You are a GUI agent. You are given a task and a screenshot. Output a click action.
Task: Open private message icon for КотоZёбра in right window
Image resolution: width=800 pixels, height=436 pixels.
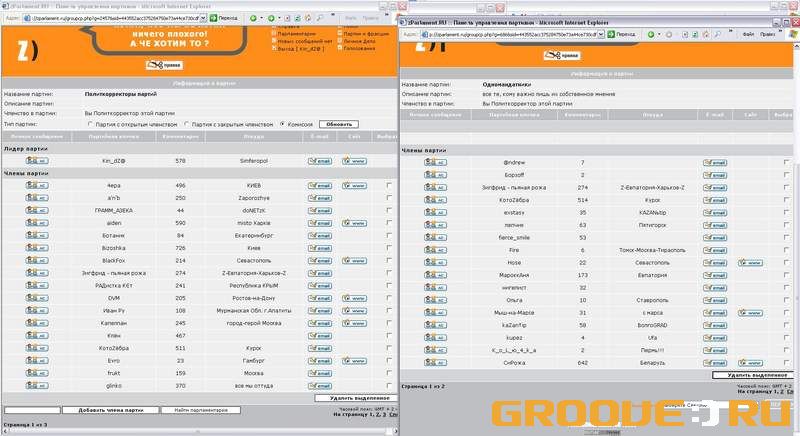(436, 199)
